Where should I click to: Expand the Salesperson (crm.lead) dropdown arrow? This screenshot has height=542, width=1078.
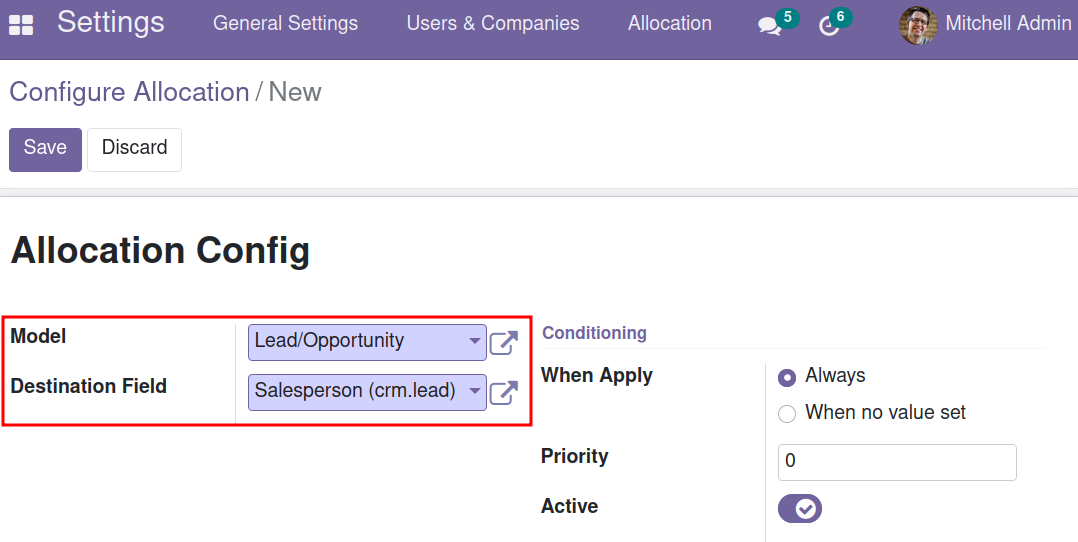[474, 391]
